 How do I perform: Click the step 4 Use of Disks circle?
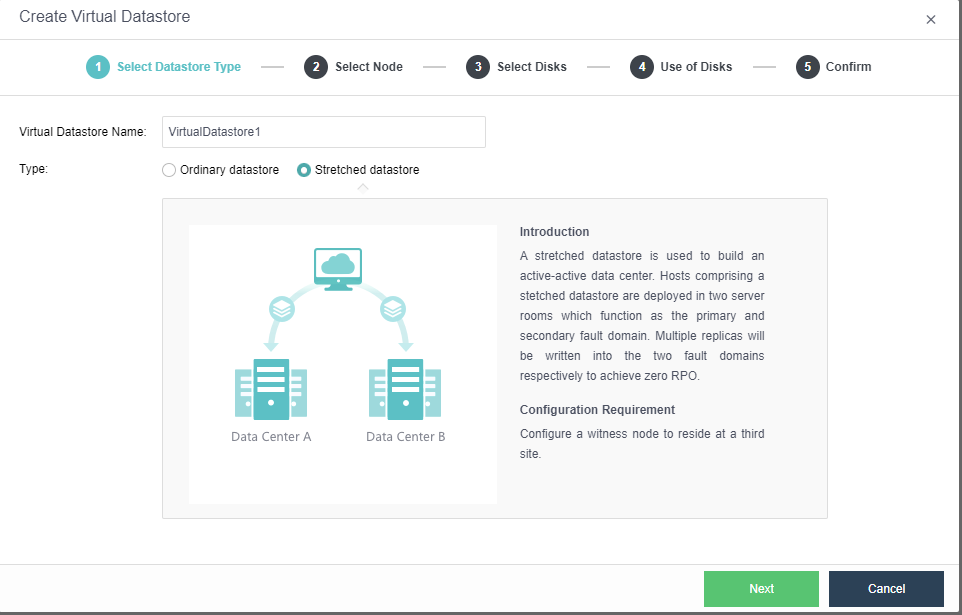(642, 66)
